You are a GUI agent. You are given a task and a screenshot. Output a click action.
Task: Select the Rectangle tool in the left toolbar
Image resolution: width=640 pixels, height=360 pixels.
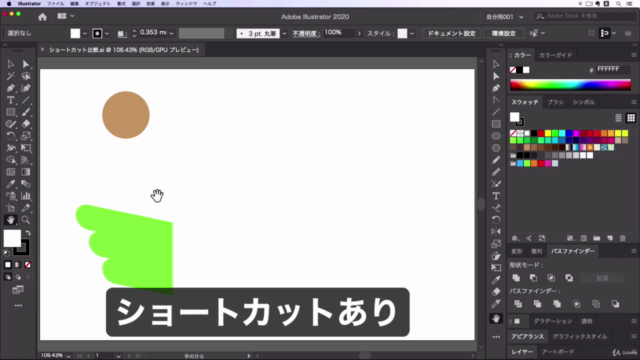(x=11, y=112)
